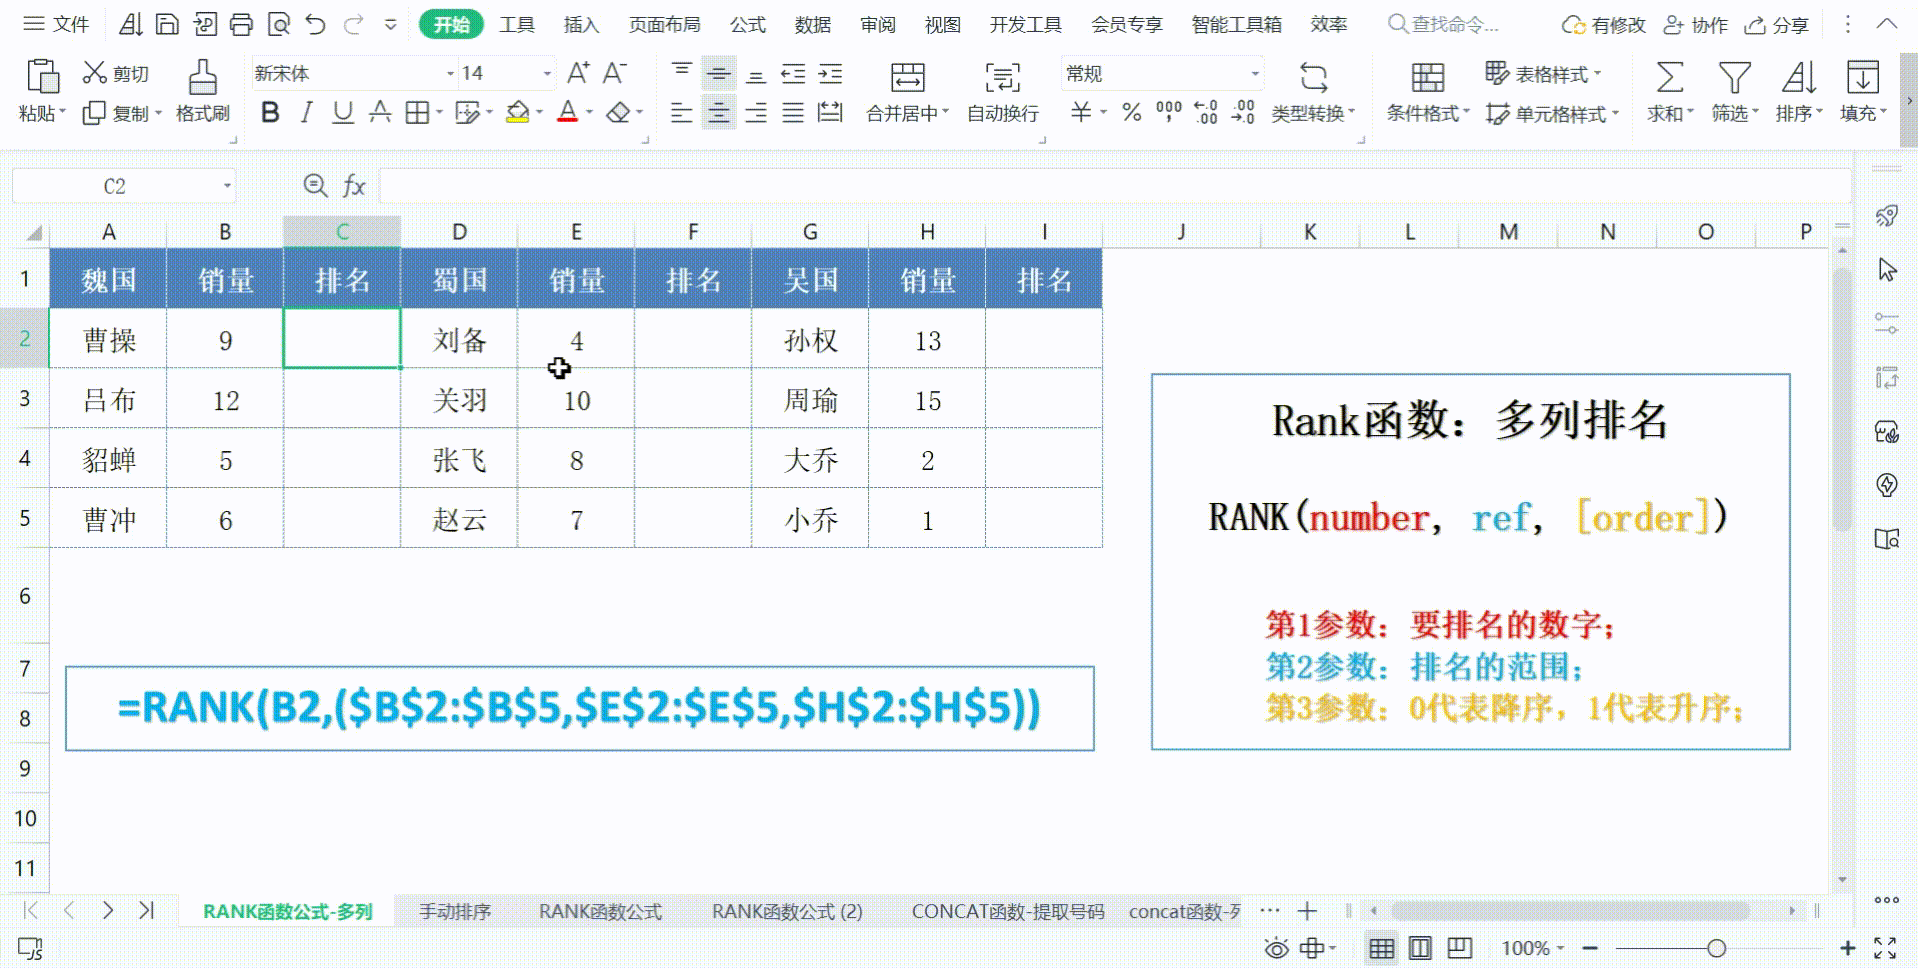Screen dimensions: 1918x968
Task: Click the currency format yen icon
Action: [1081, 113]
